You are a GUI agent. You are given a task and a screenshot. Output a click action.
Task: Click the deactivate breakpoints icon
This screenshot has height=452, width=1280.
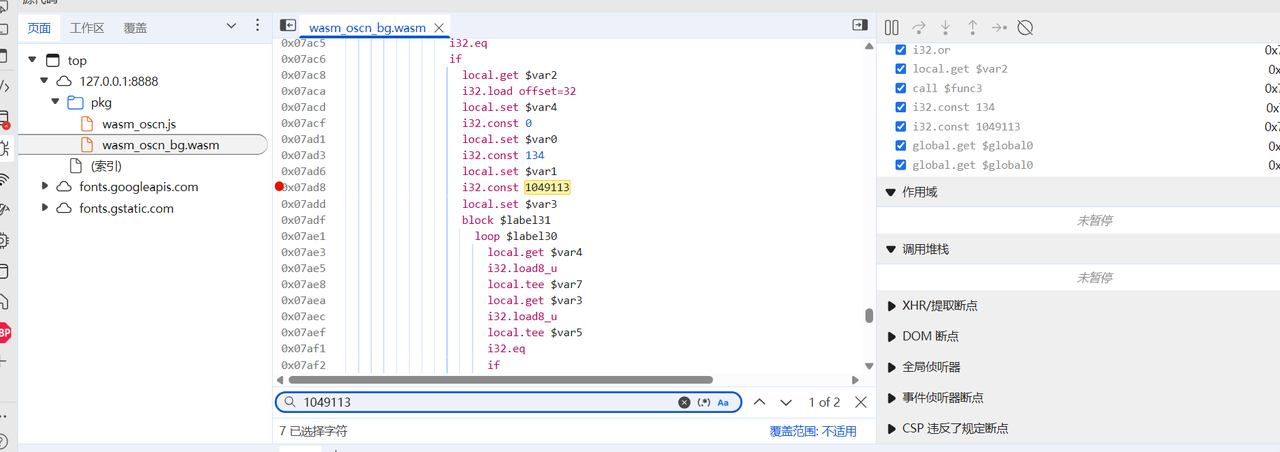coord(1025,27)
